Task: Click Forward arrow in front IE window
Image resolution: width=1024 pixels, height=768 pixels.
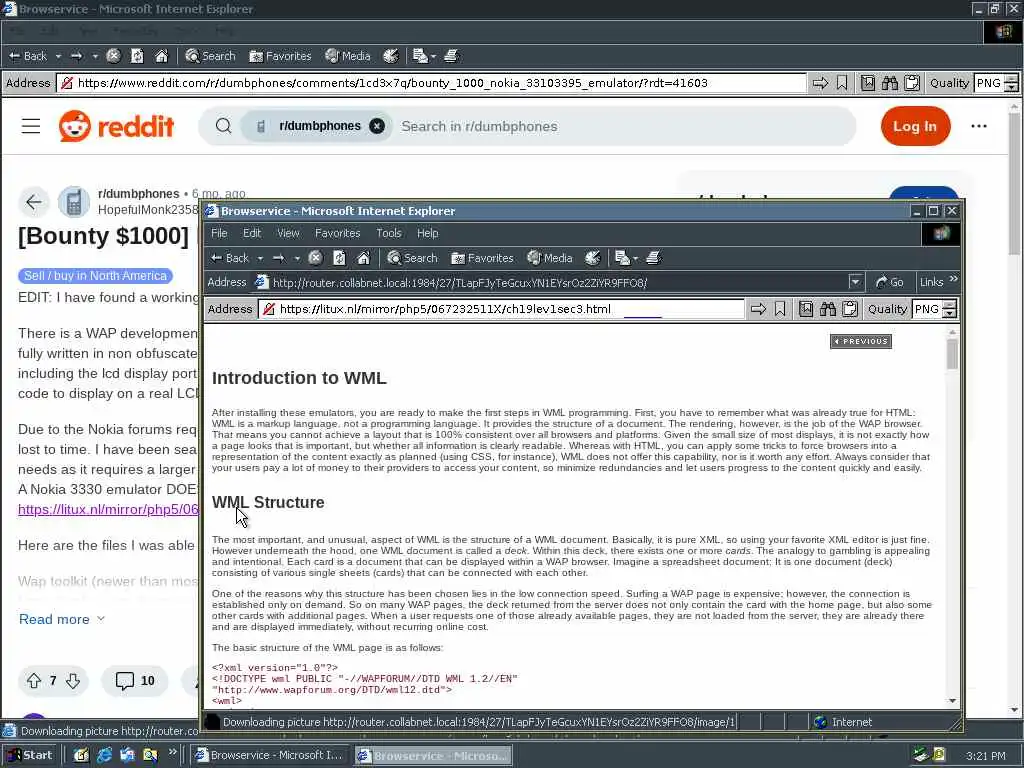Action: click(279, 258)
